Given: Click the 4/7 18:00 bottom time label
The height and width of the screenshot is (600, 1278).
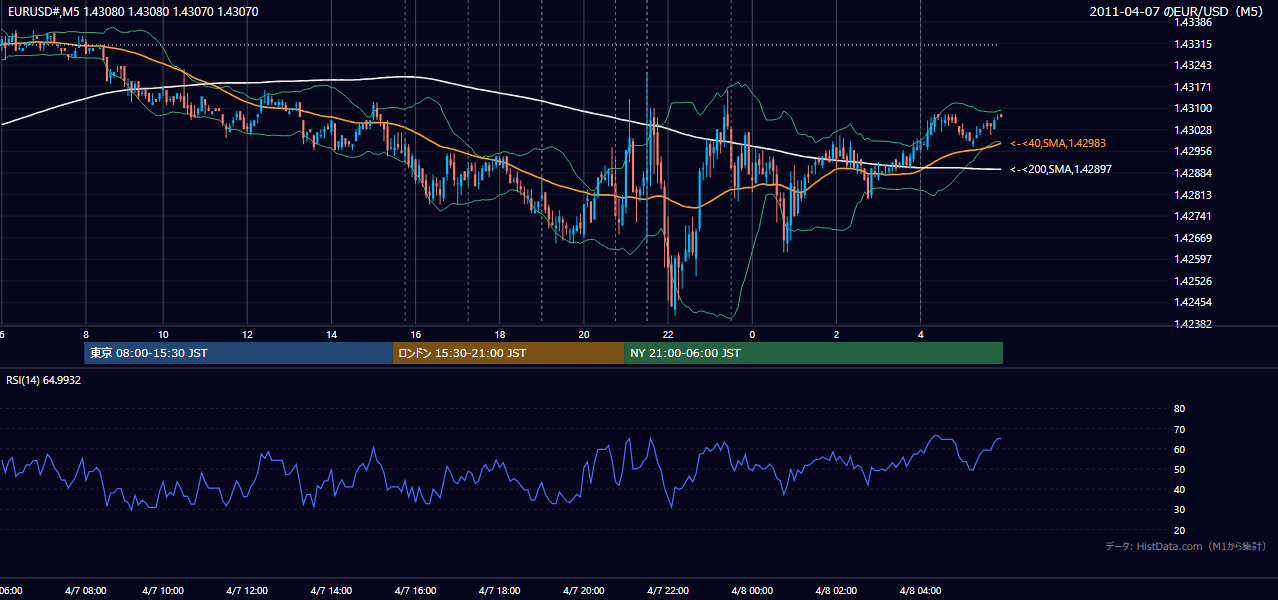Looking at the screenshot, I should coord(500,591).
